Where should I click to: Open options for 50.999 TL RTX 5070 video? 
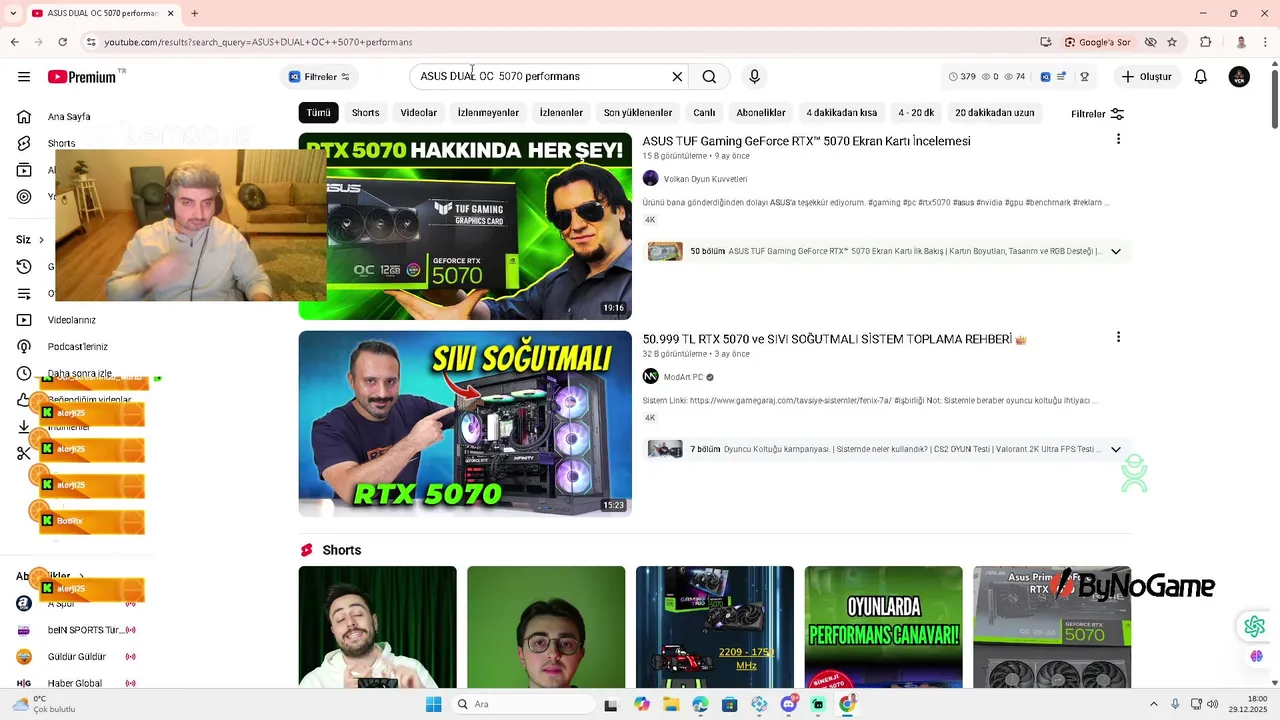click(x=1118, y=337)
